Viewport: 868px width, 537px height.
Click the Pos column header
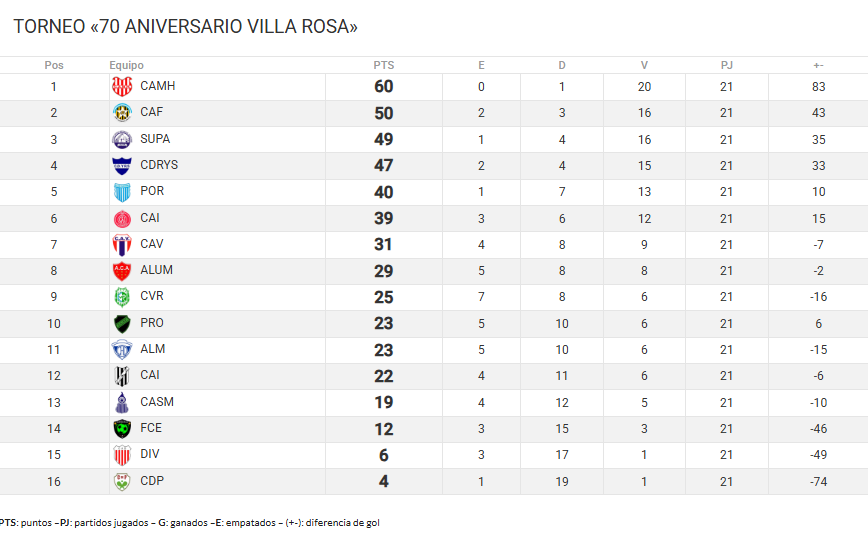(54, 65)
